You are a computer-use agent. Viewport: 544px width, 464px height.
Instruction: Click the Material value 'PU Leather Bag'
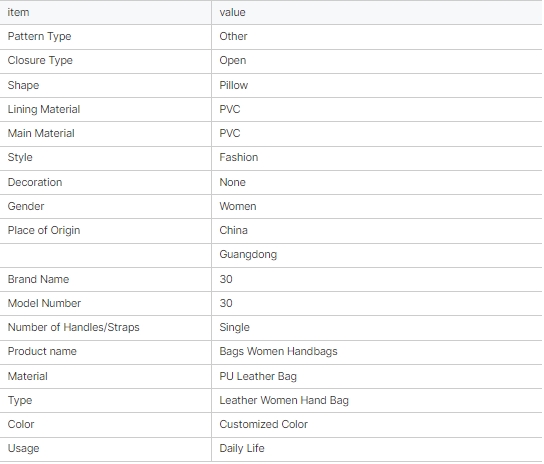pos(258,377)
